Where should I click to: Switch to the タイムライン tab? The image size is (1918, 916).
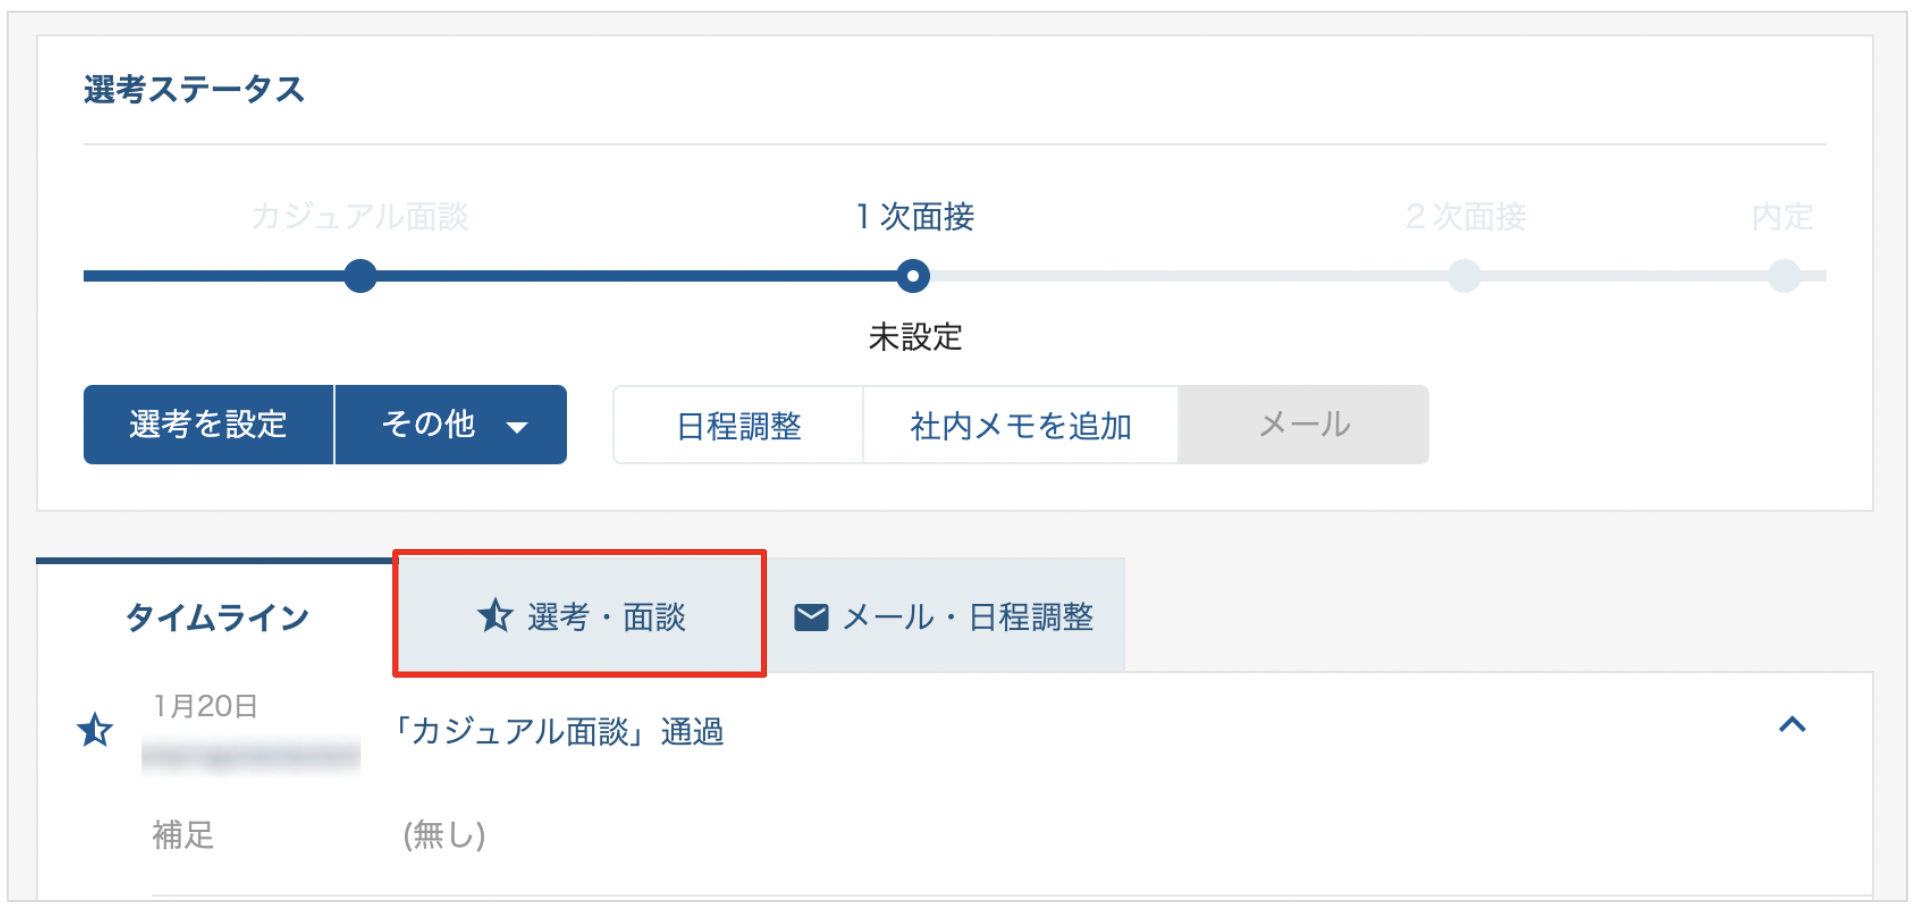click(216, 617)
